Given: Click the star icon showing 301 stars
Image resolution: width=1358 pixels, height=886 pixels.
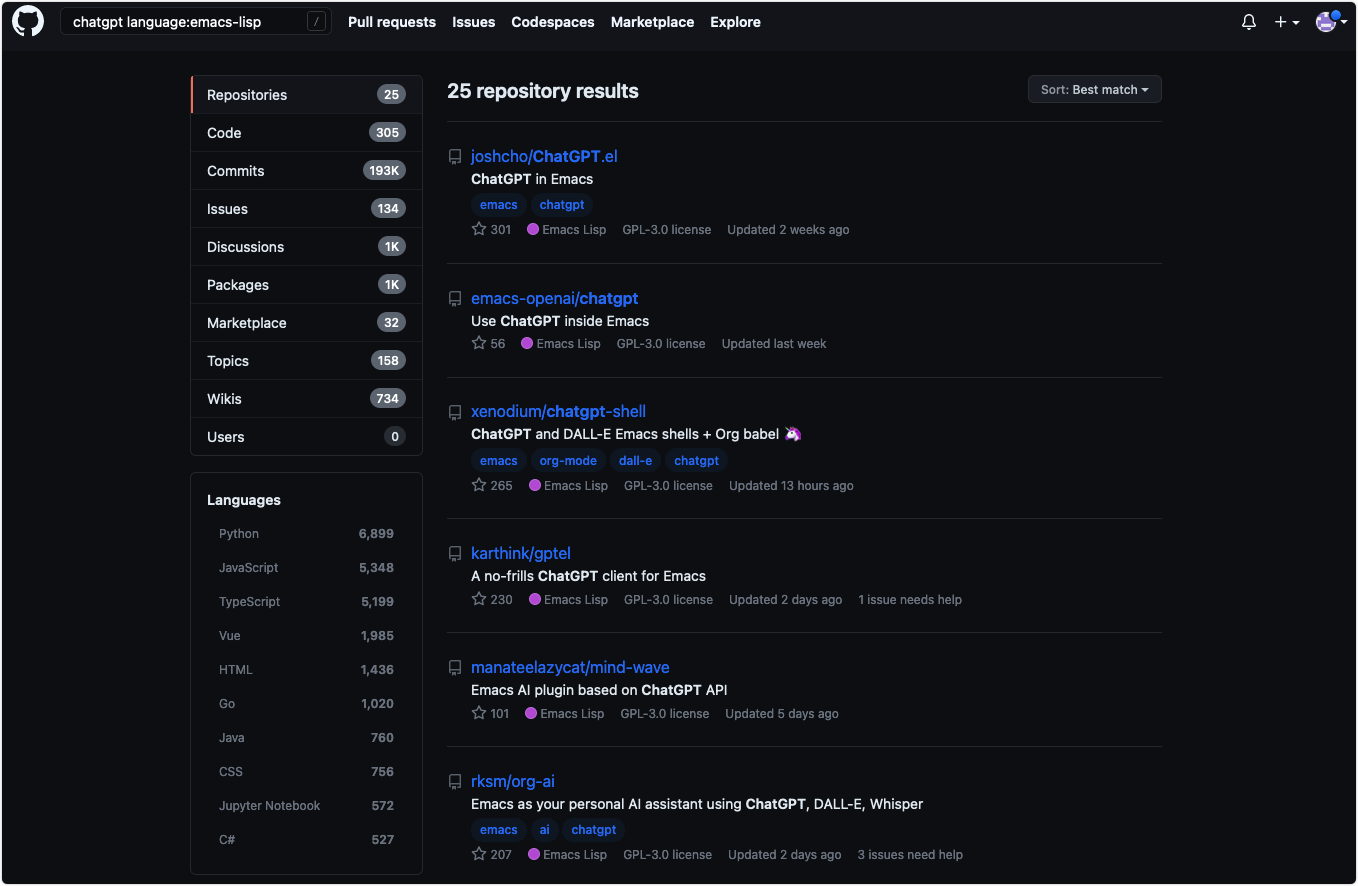Looking at the screenshot, I should tap(479, 229).
